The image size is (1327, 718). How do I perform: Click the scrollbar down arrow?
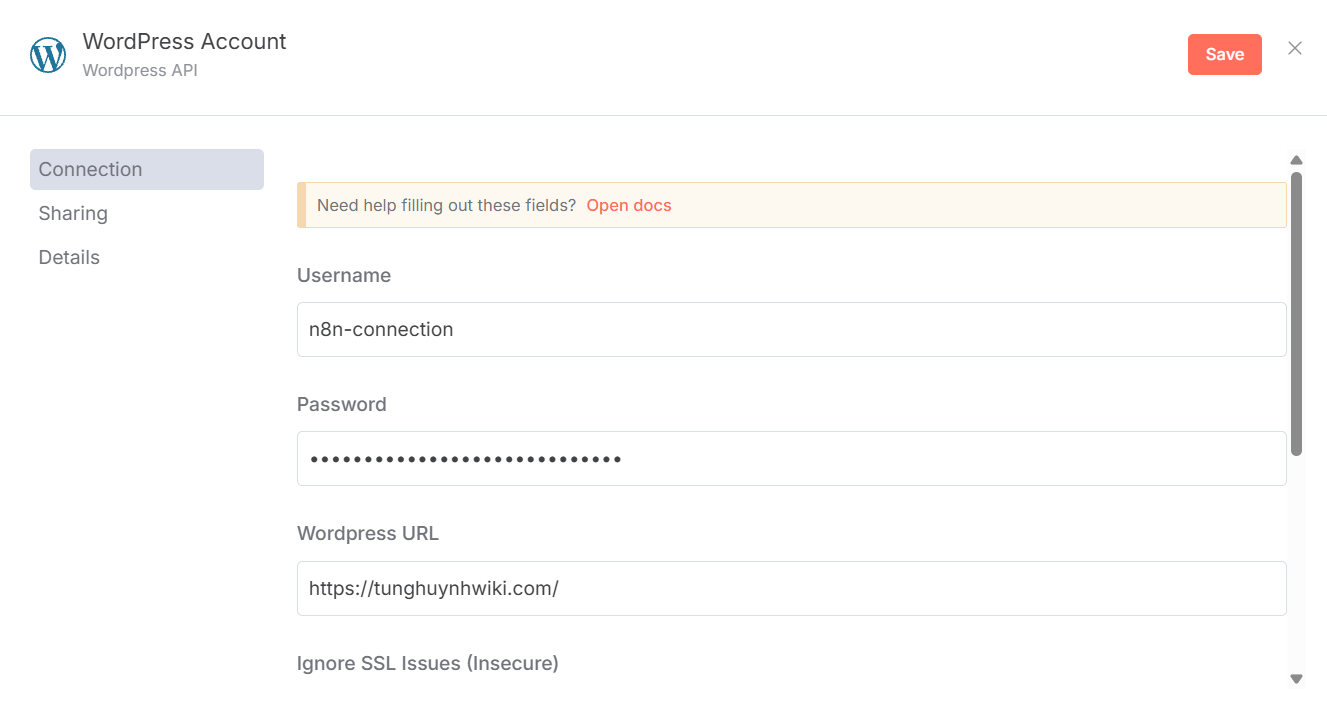coord(1296,679)
